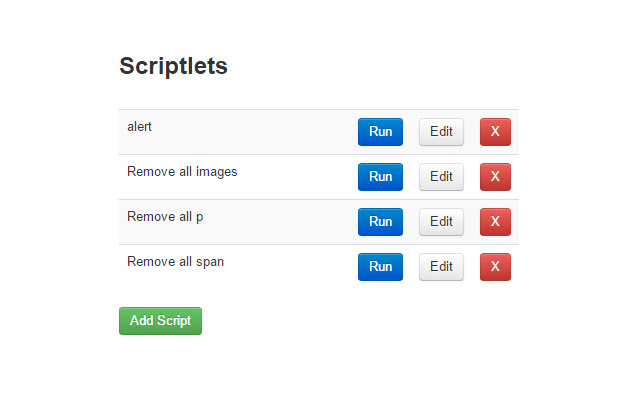This screenshot has height=400, width=640.
Task: Run the Remove all images script
Action: click(x=380, y=177)
